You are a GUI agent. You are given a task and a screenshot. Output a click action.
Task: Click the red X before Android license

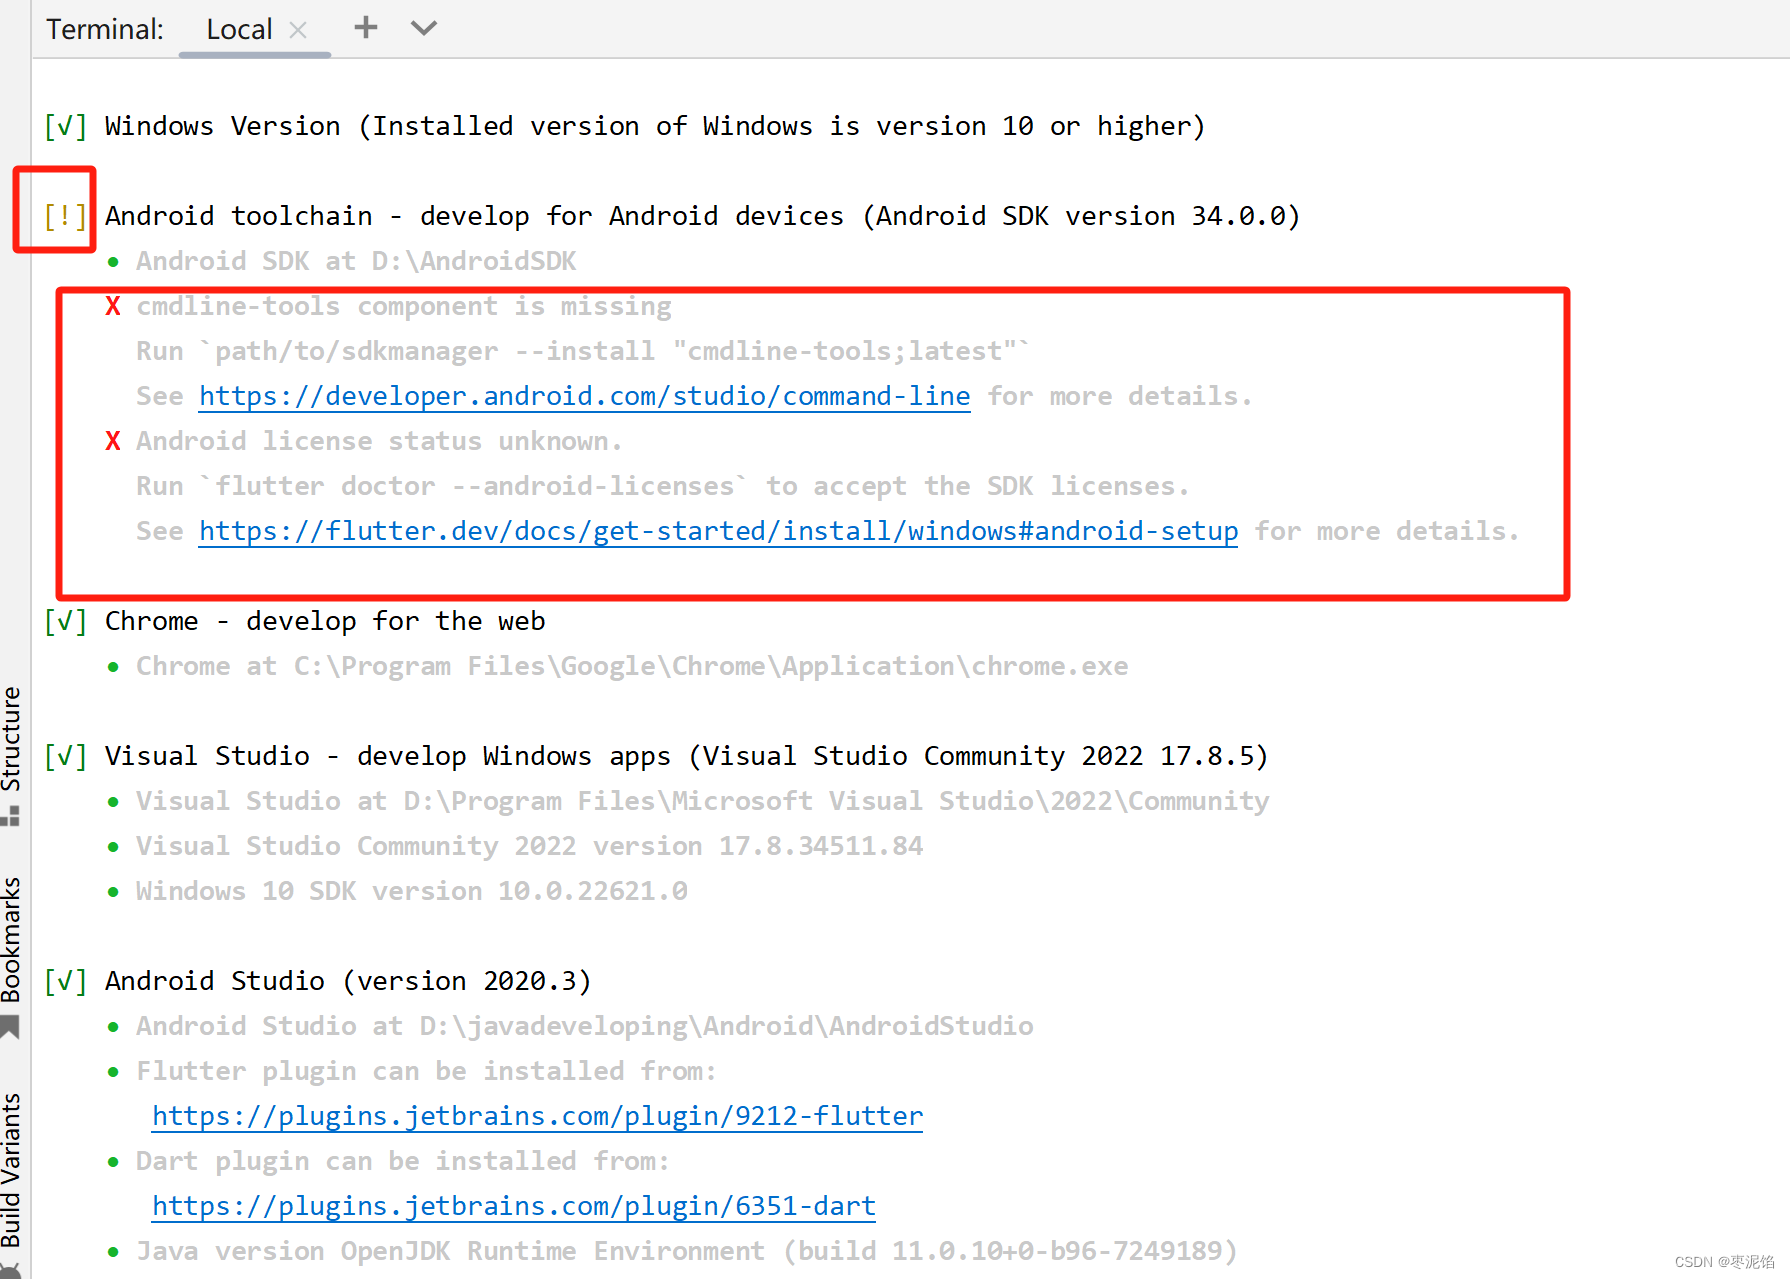click(x=113, y=441)
